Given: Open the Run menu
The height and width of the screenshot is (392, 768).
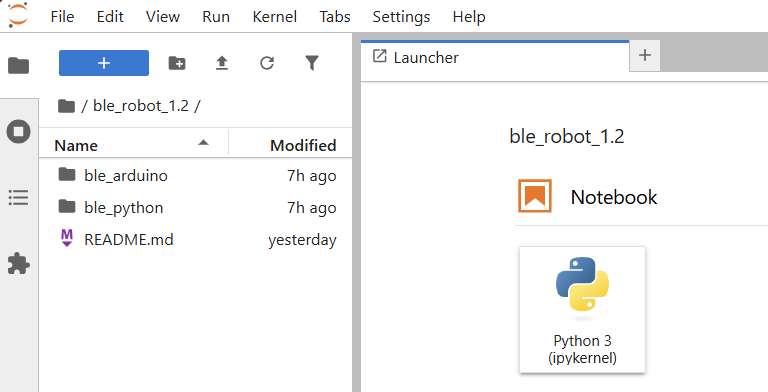Looking at the screenshot, I should (x=216, y=17).
